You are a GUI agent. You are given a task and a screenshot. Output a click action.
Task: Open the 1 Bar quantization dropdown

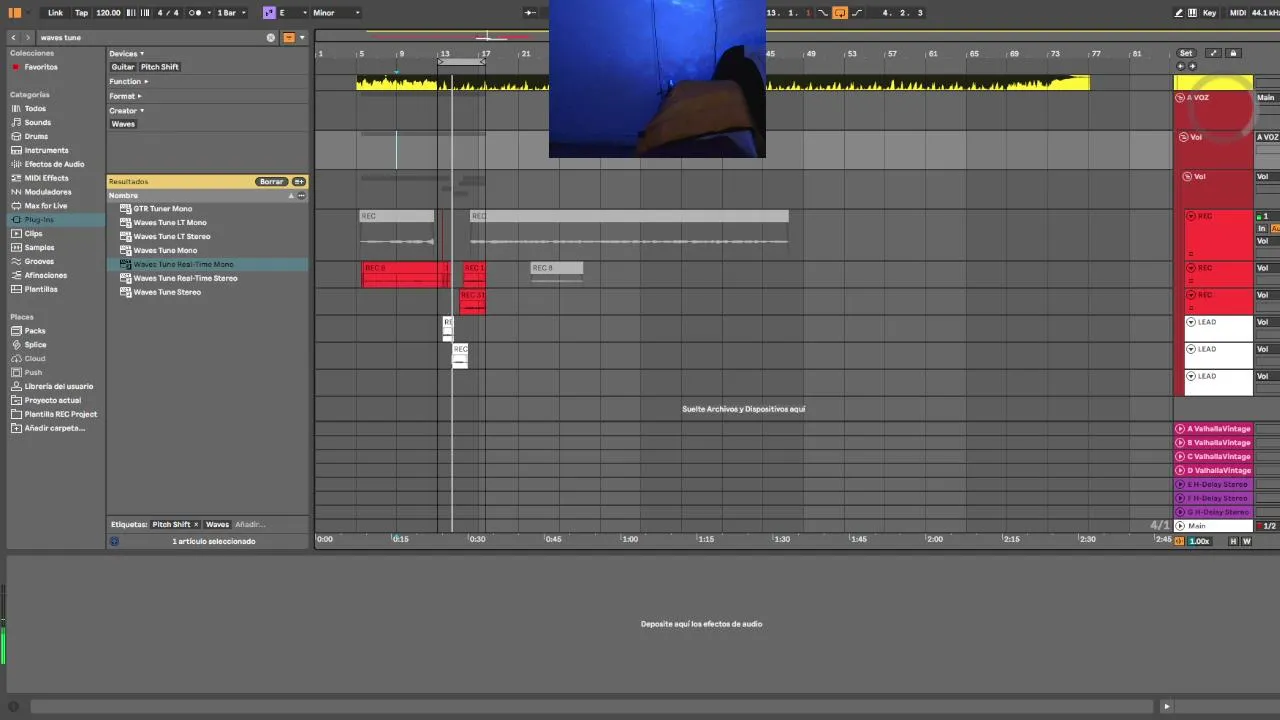(232, 13)
